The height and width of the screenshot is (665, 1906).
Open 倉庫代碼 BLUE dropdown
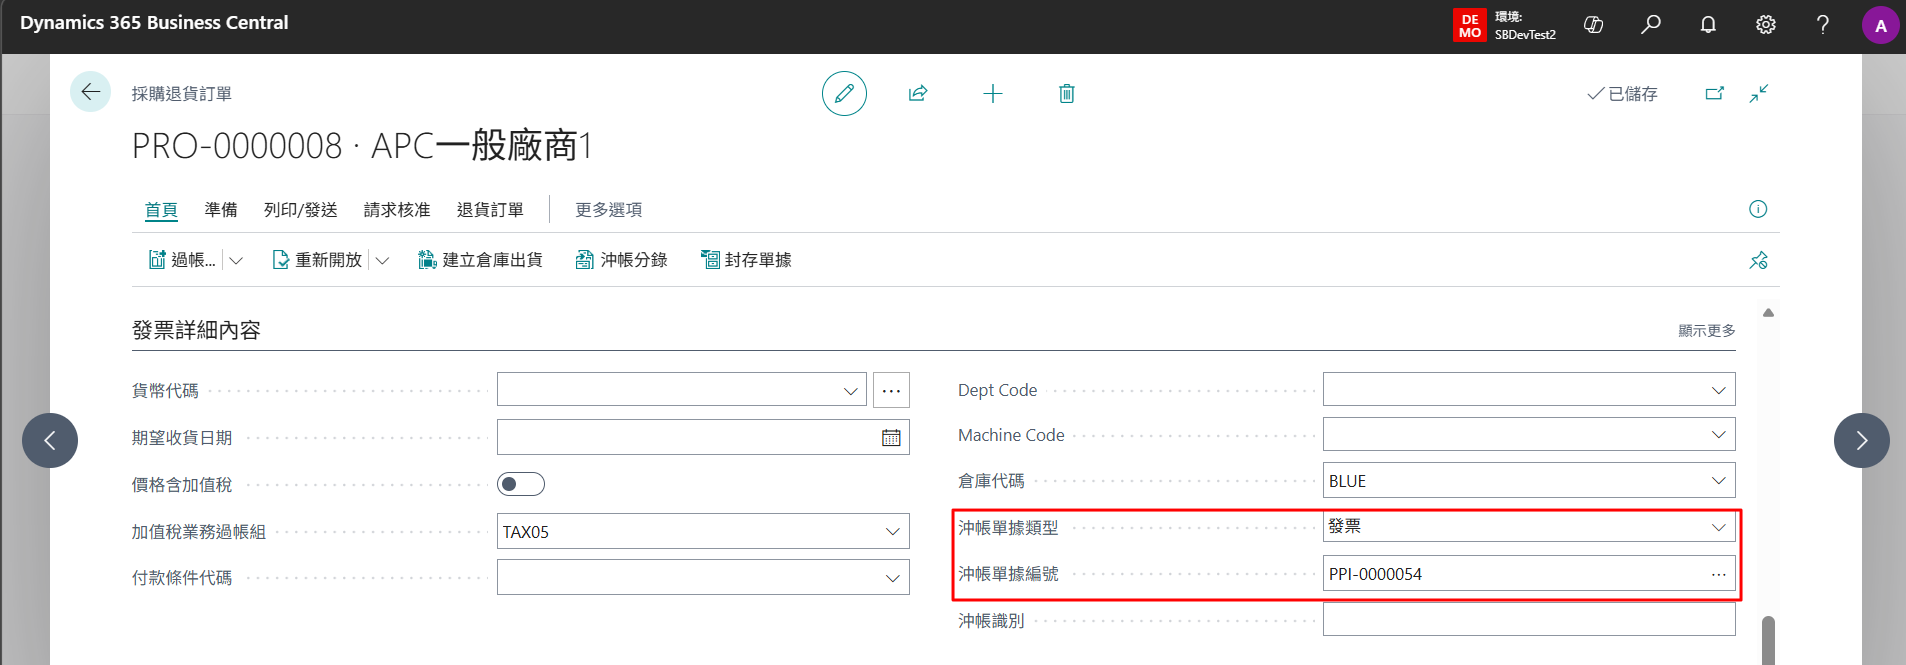1719,481
